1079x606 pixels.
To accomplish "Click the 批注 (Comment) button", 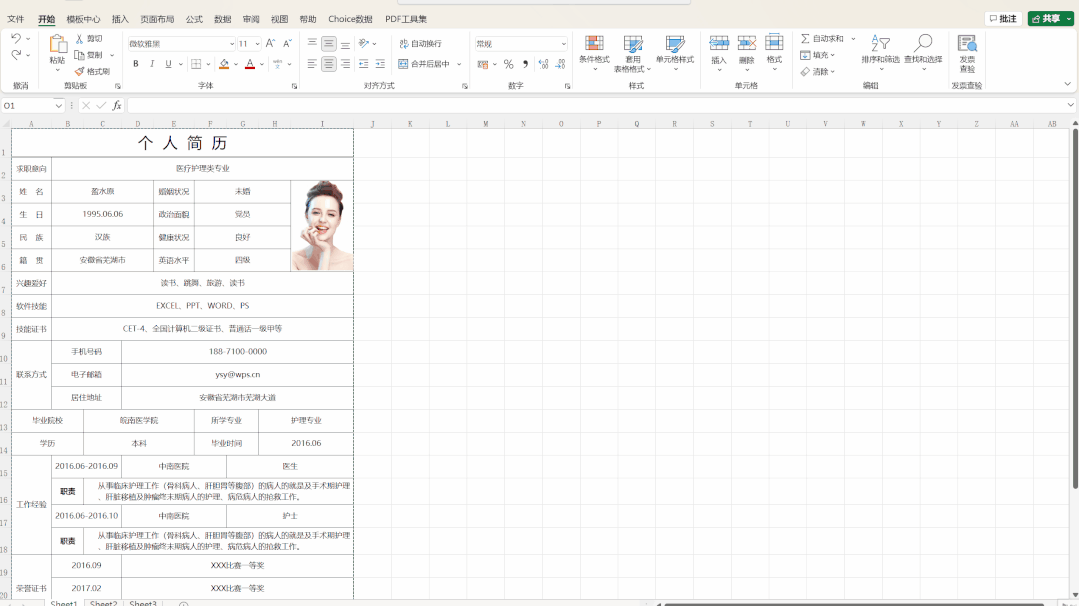I will tap(1002, 17).
